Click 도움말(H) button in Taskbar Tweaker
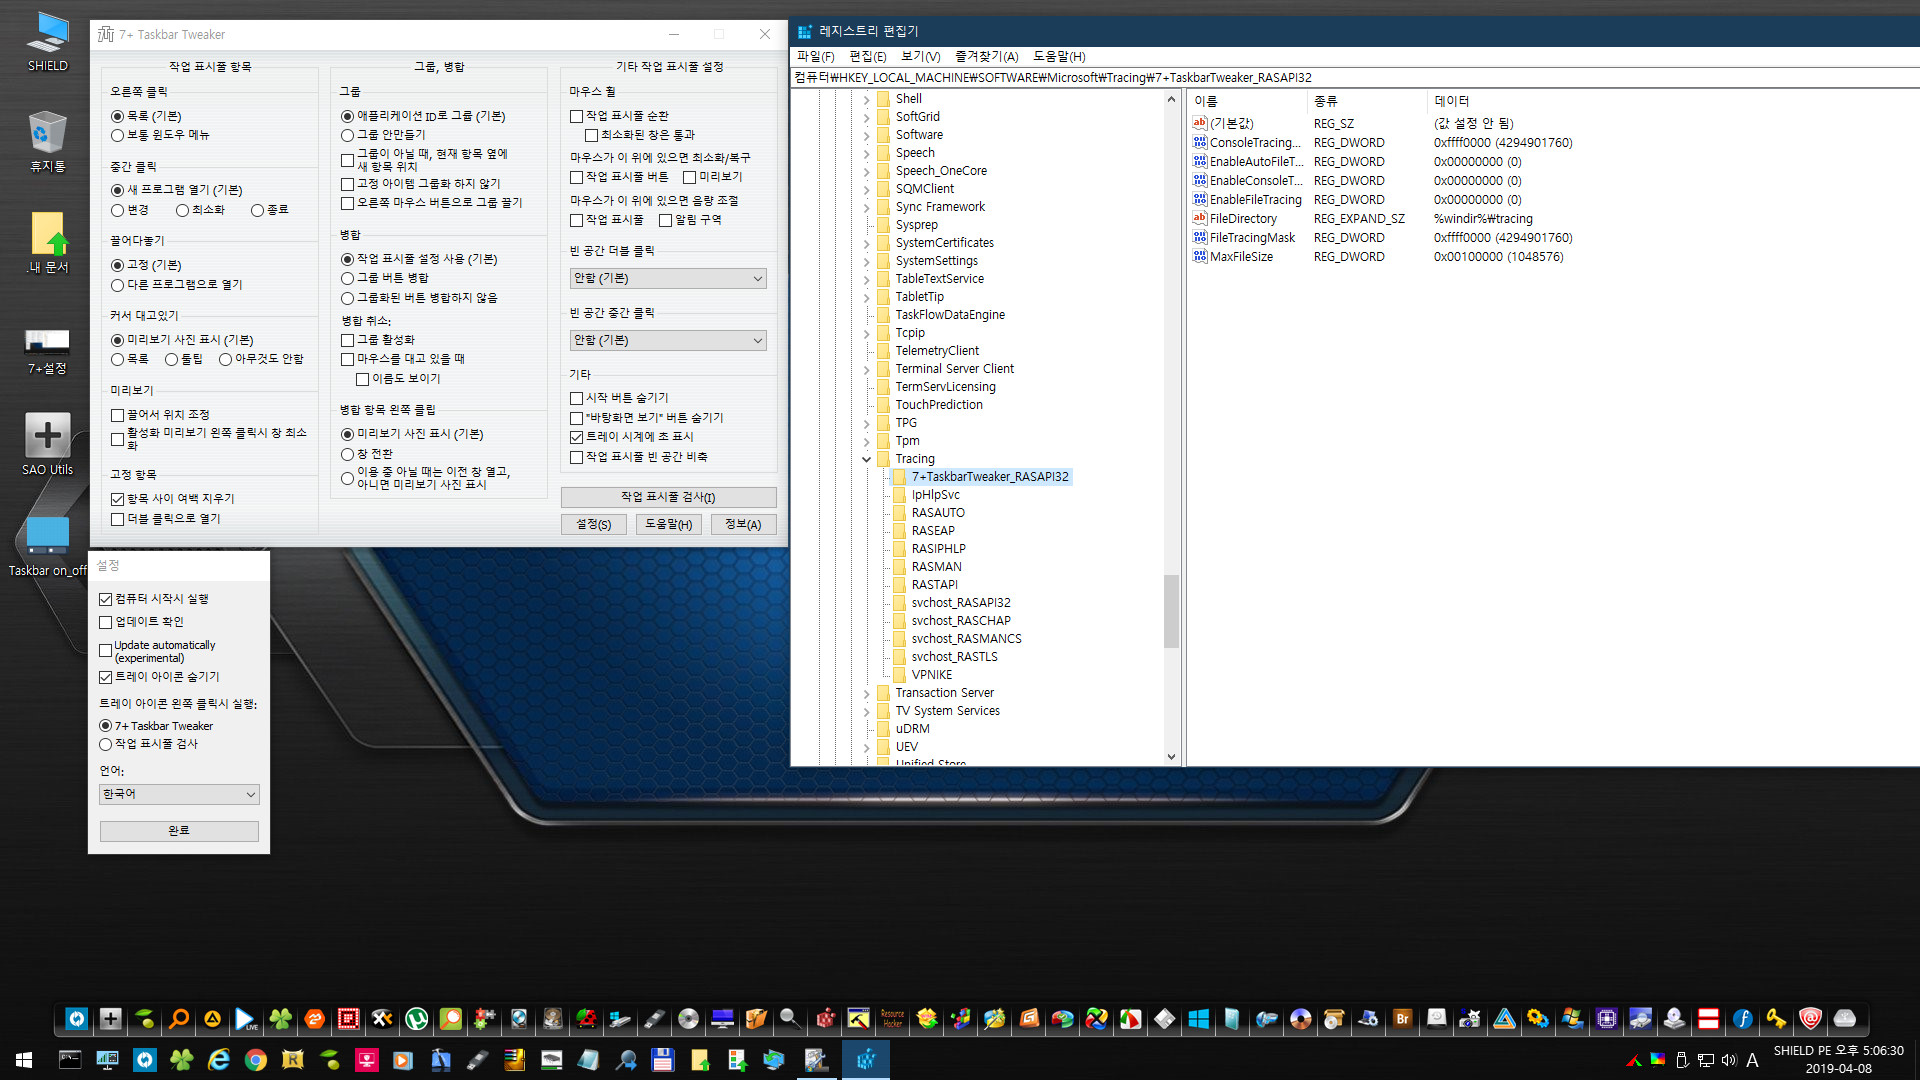 (668, 524)
